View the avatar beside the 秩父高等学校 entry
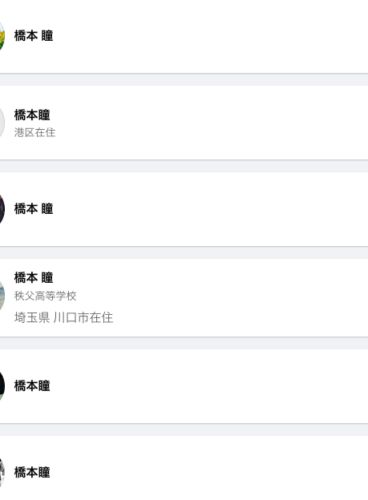The width and height of the screenshot is (368, 500). pyautogui.click(x=2, y=296)
